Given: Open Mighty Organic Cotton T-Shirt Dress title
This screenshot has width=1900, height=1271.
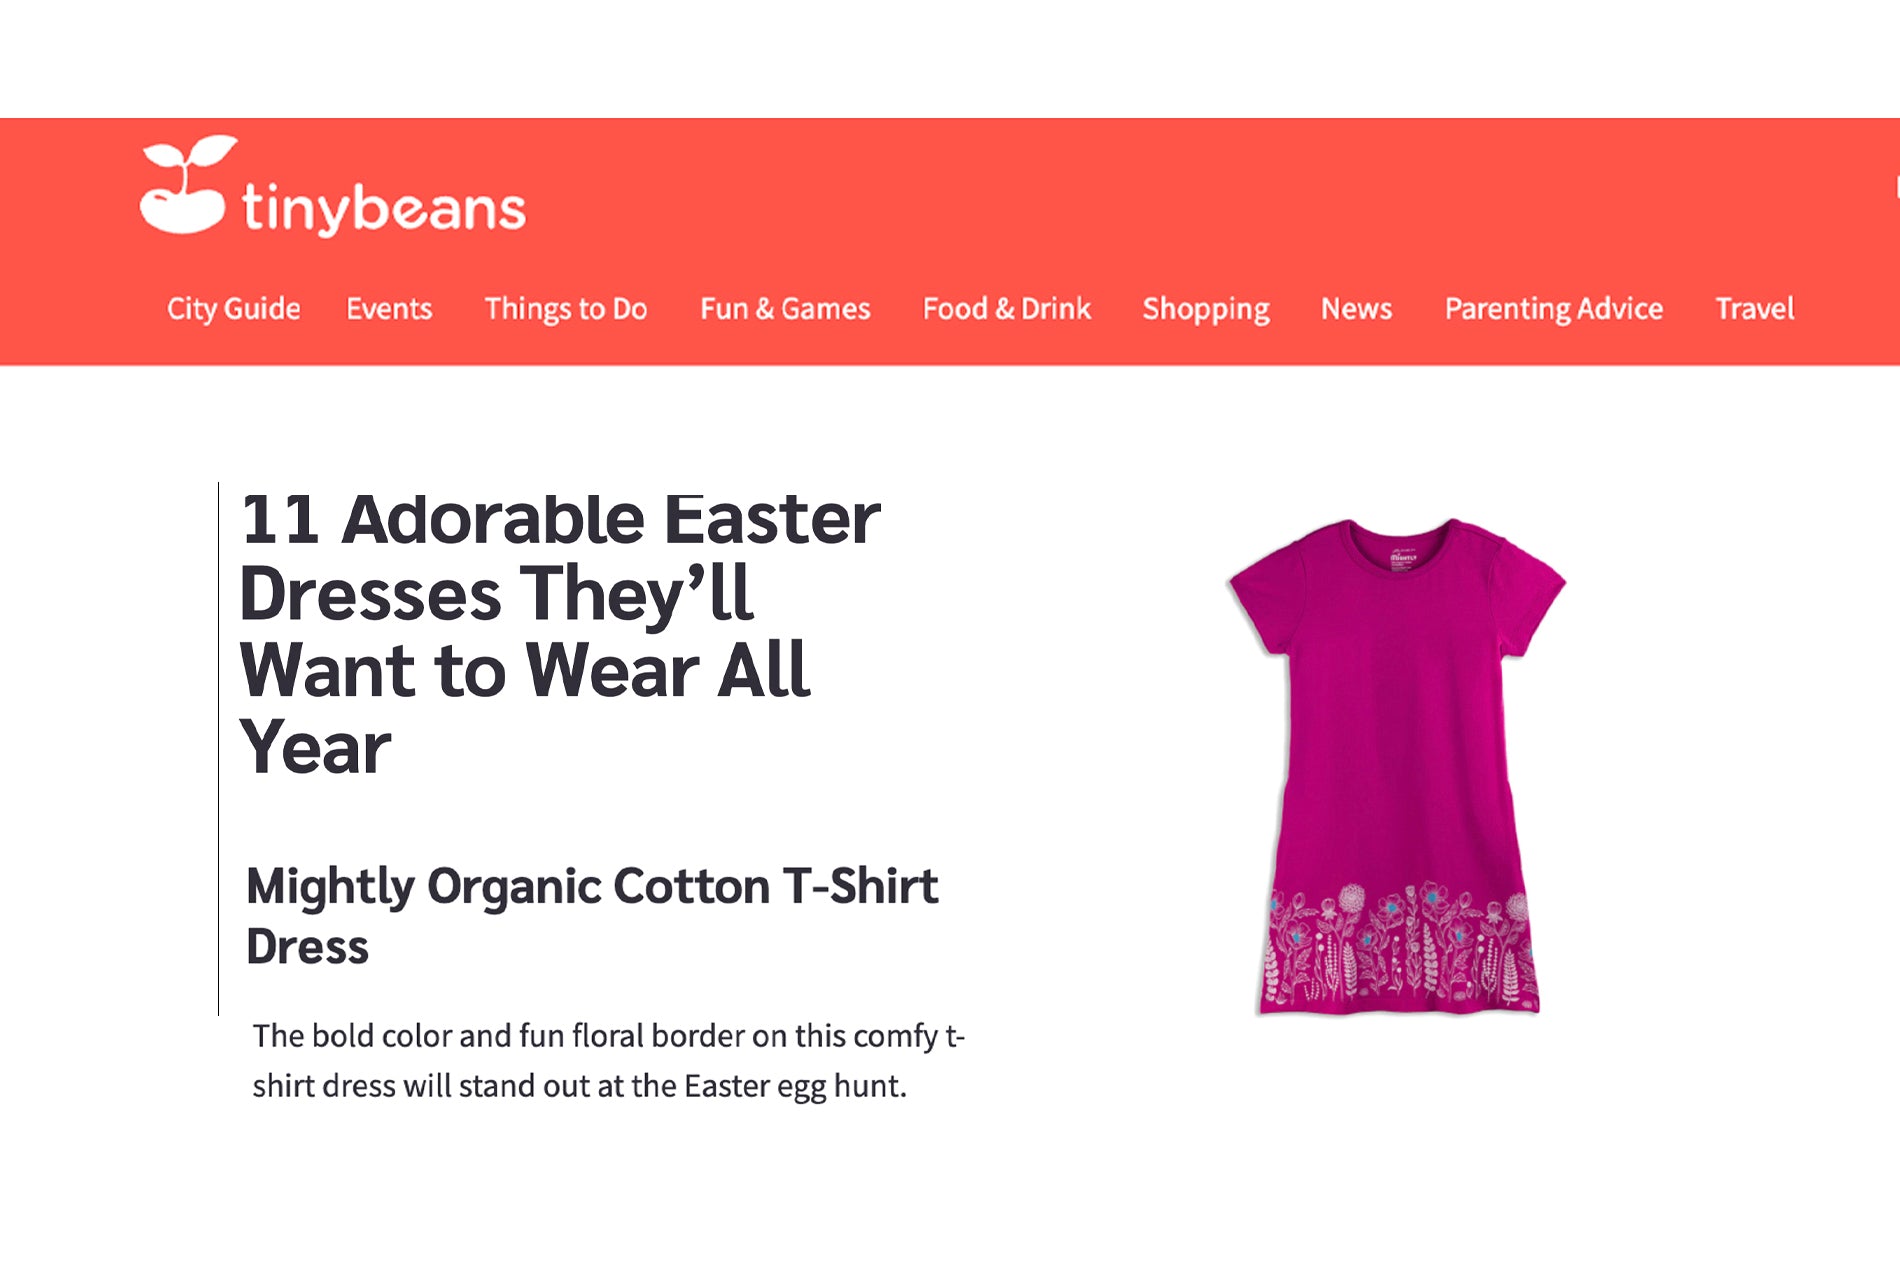Looking at the screenshot, I should (592, 916).
